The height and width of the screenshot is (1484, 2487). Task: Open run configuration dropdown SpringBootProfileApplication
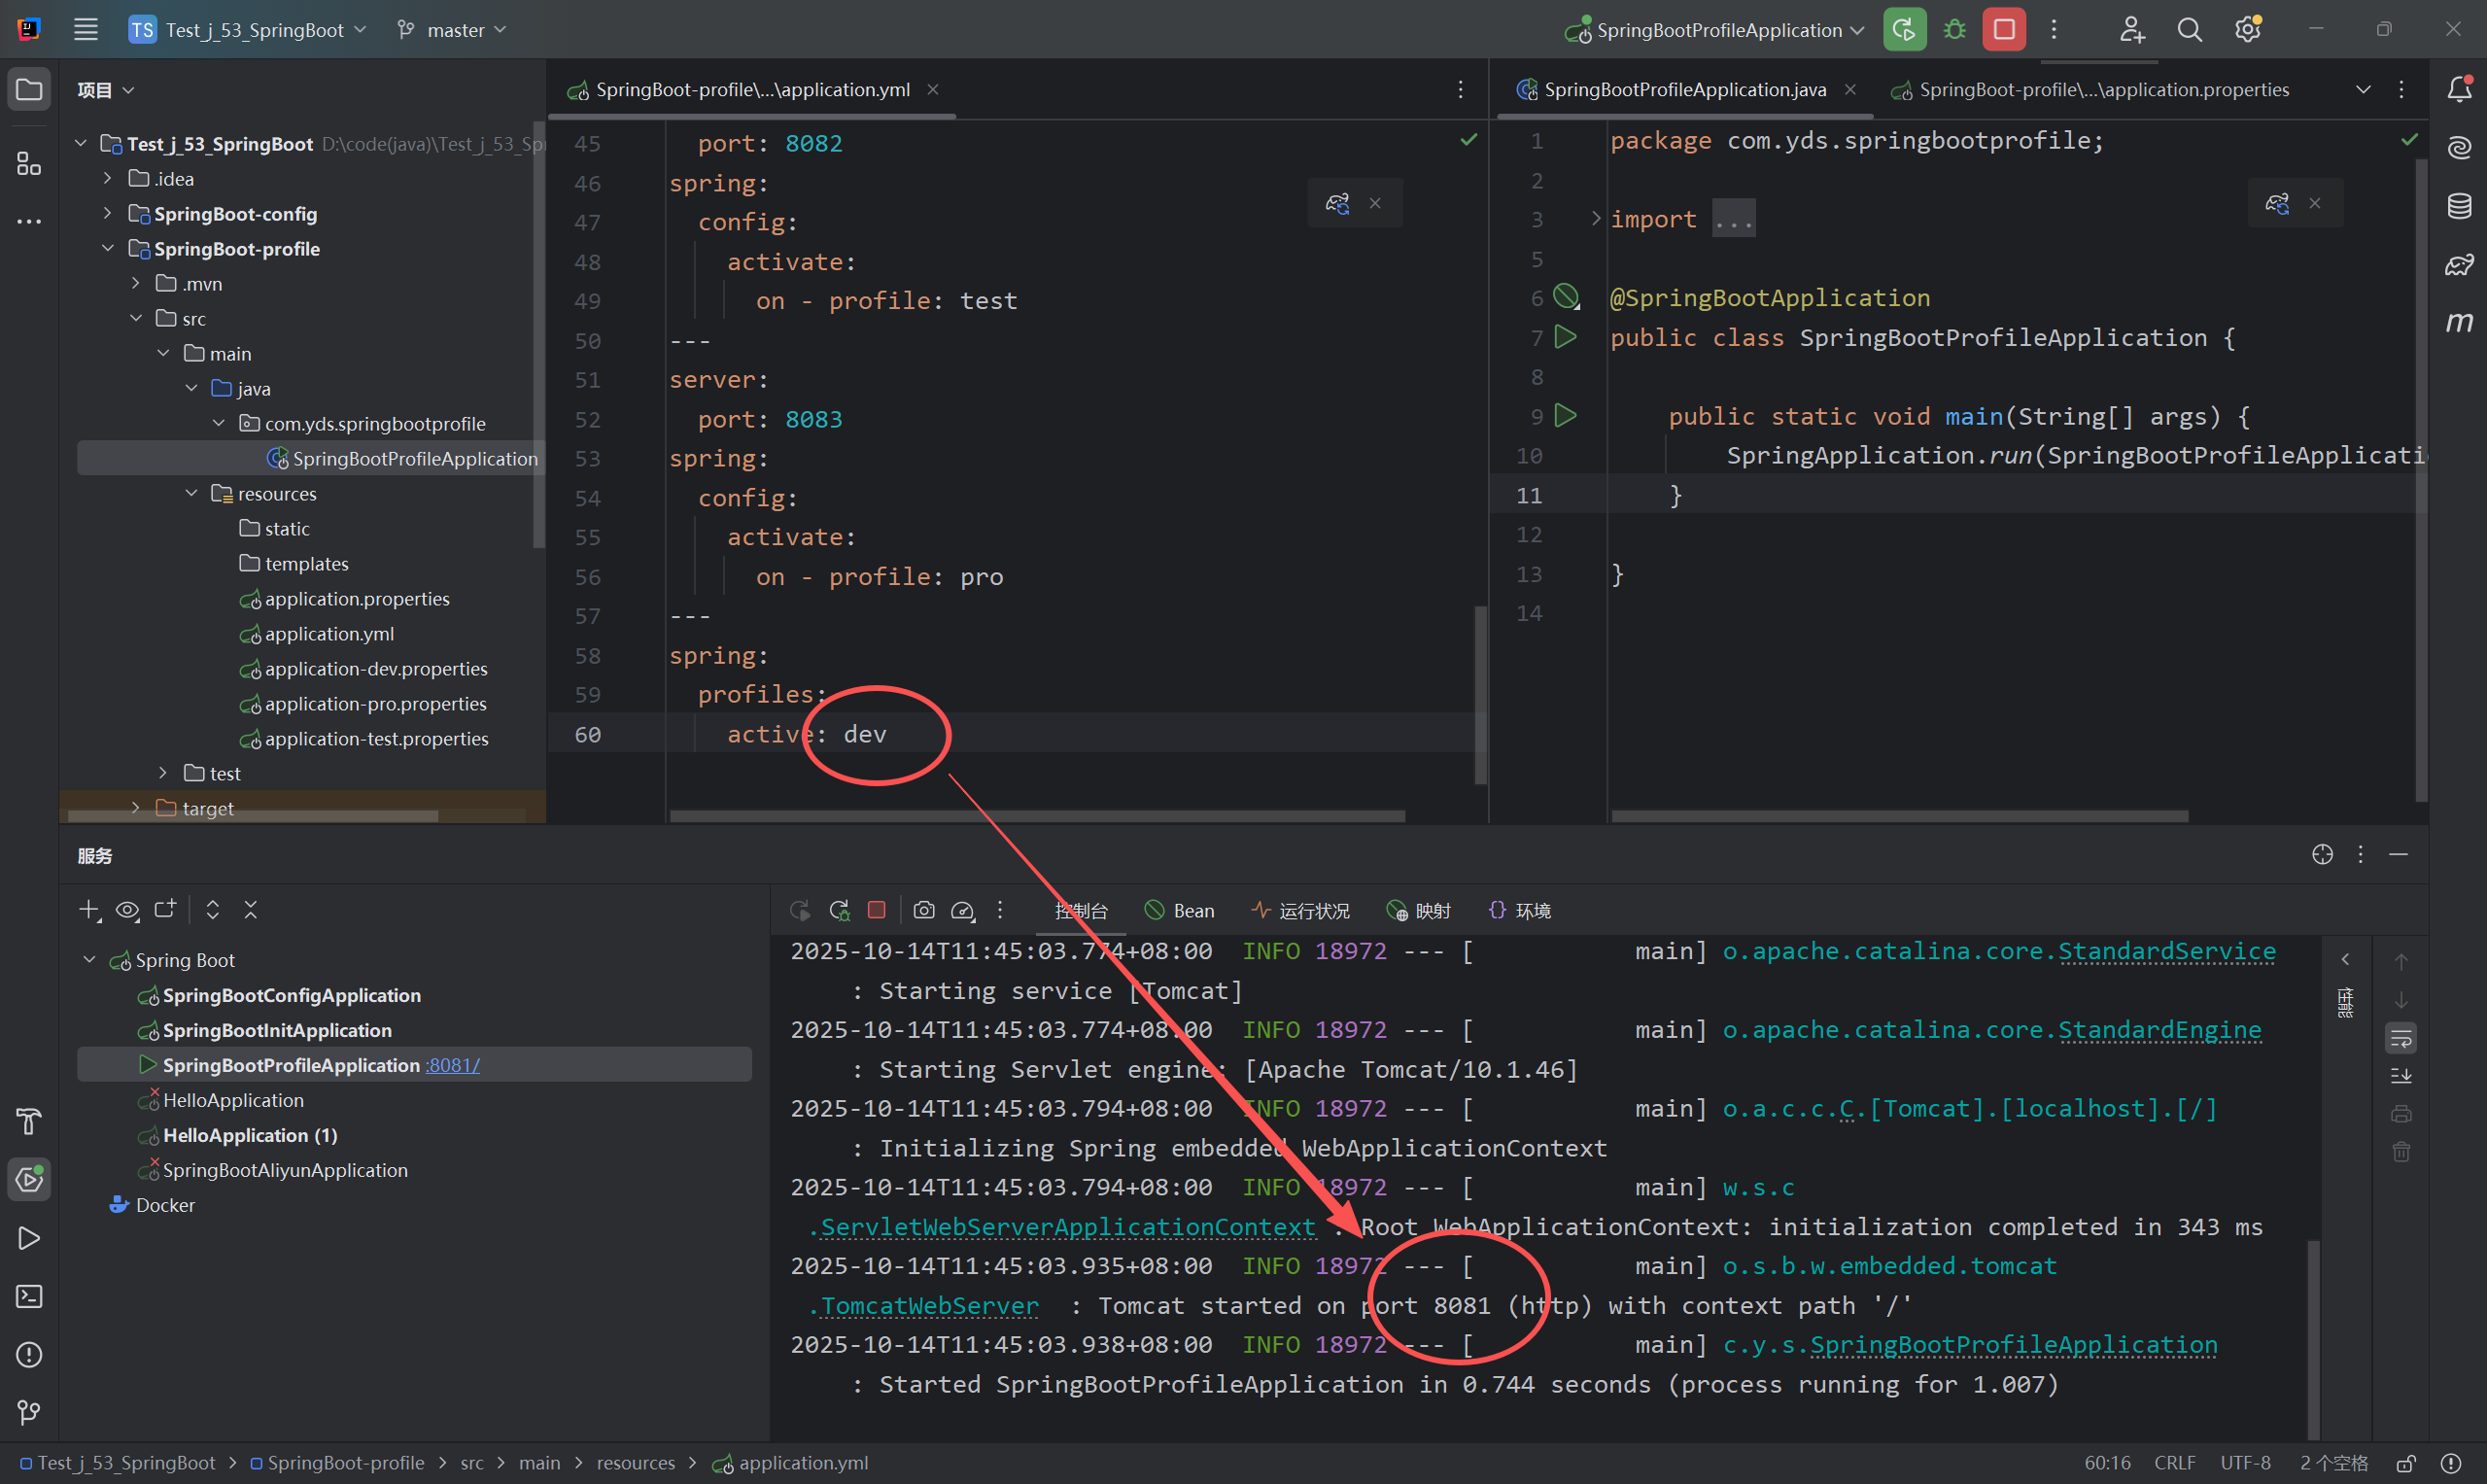click(x=1715, y=30)
